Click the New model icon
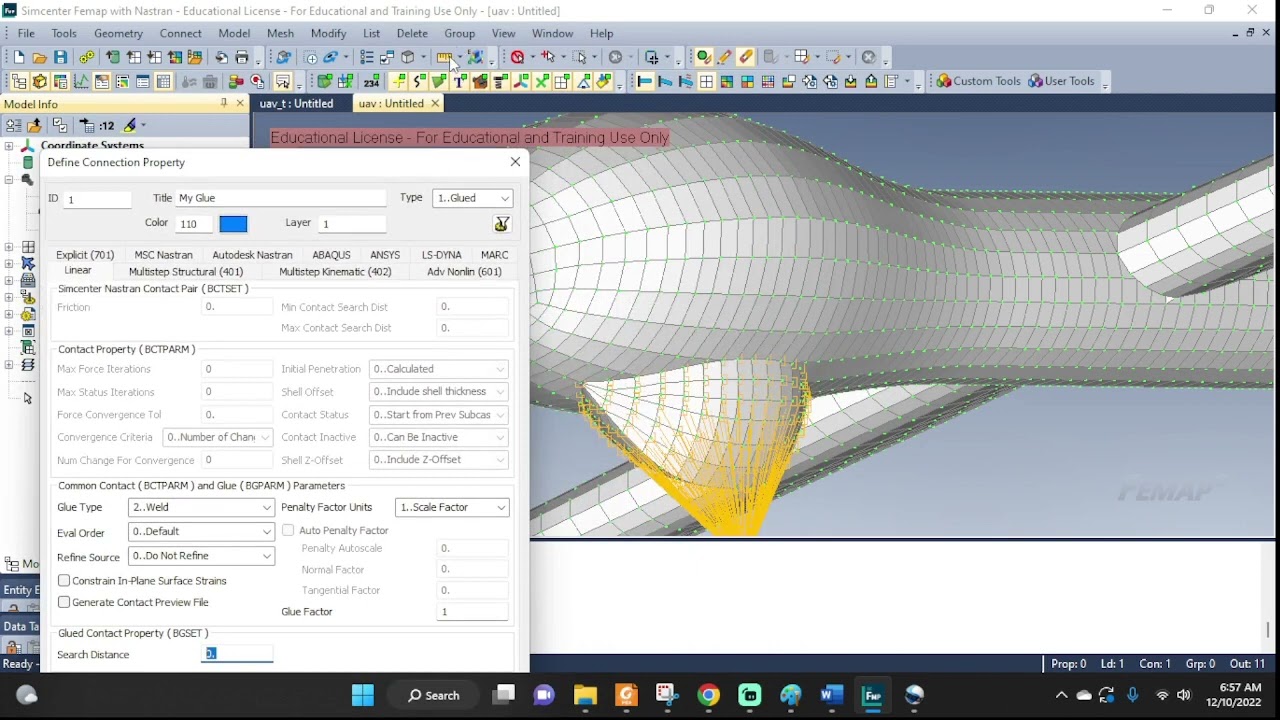 18,57
